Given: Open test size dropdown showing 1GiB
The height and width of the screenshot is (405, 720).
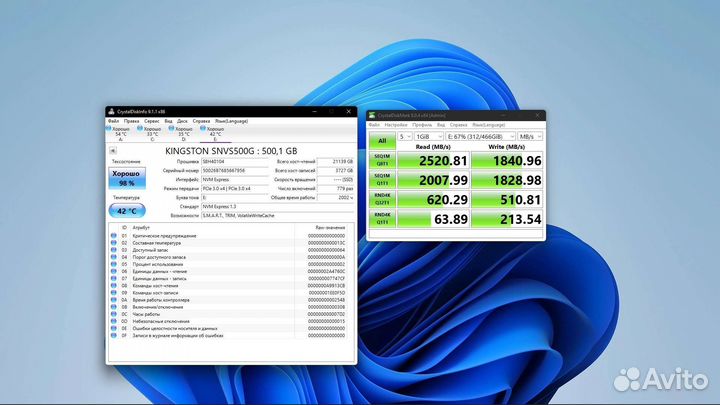Looking at the screenshot, I should (429, 136).
